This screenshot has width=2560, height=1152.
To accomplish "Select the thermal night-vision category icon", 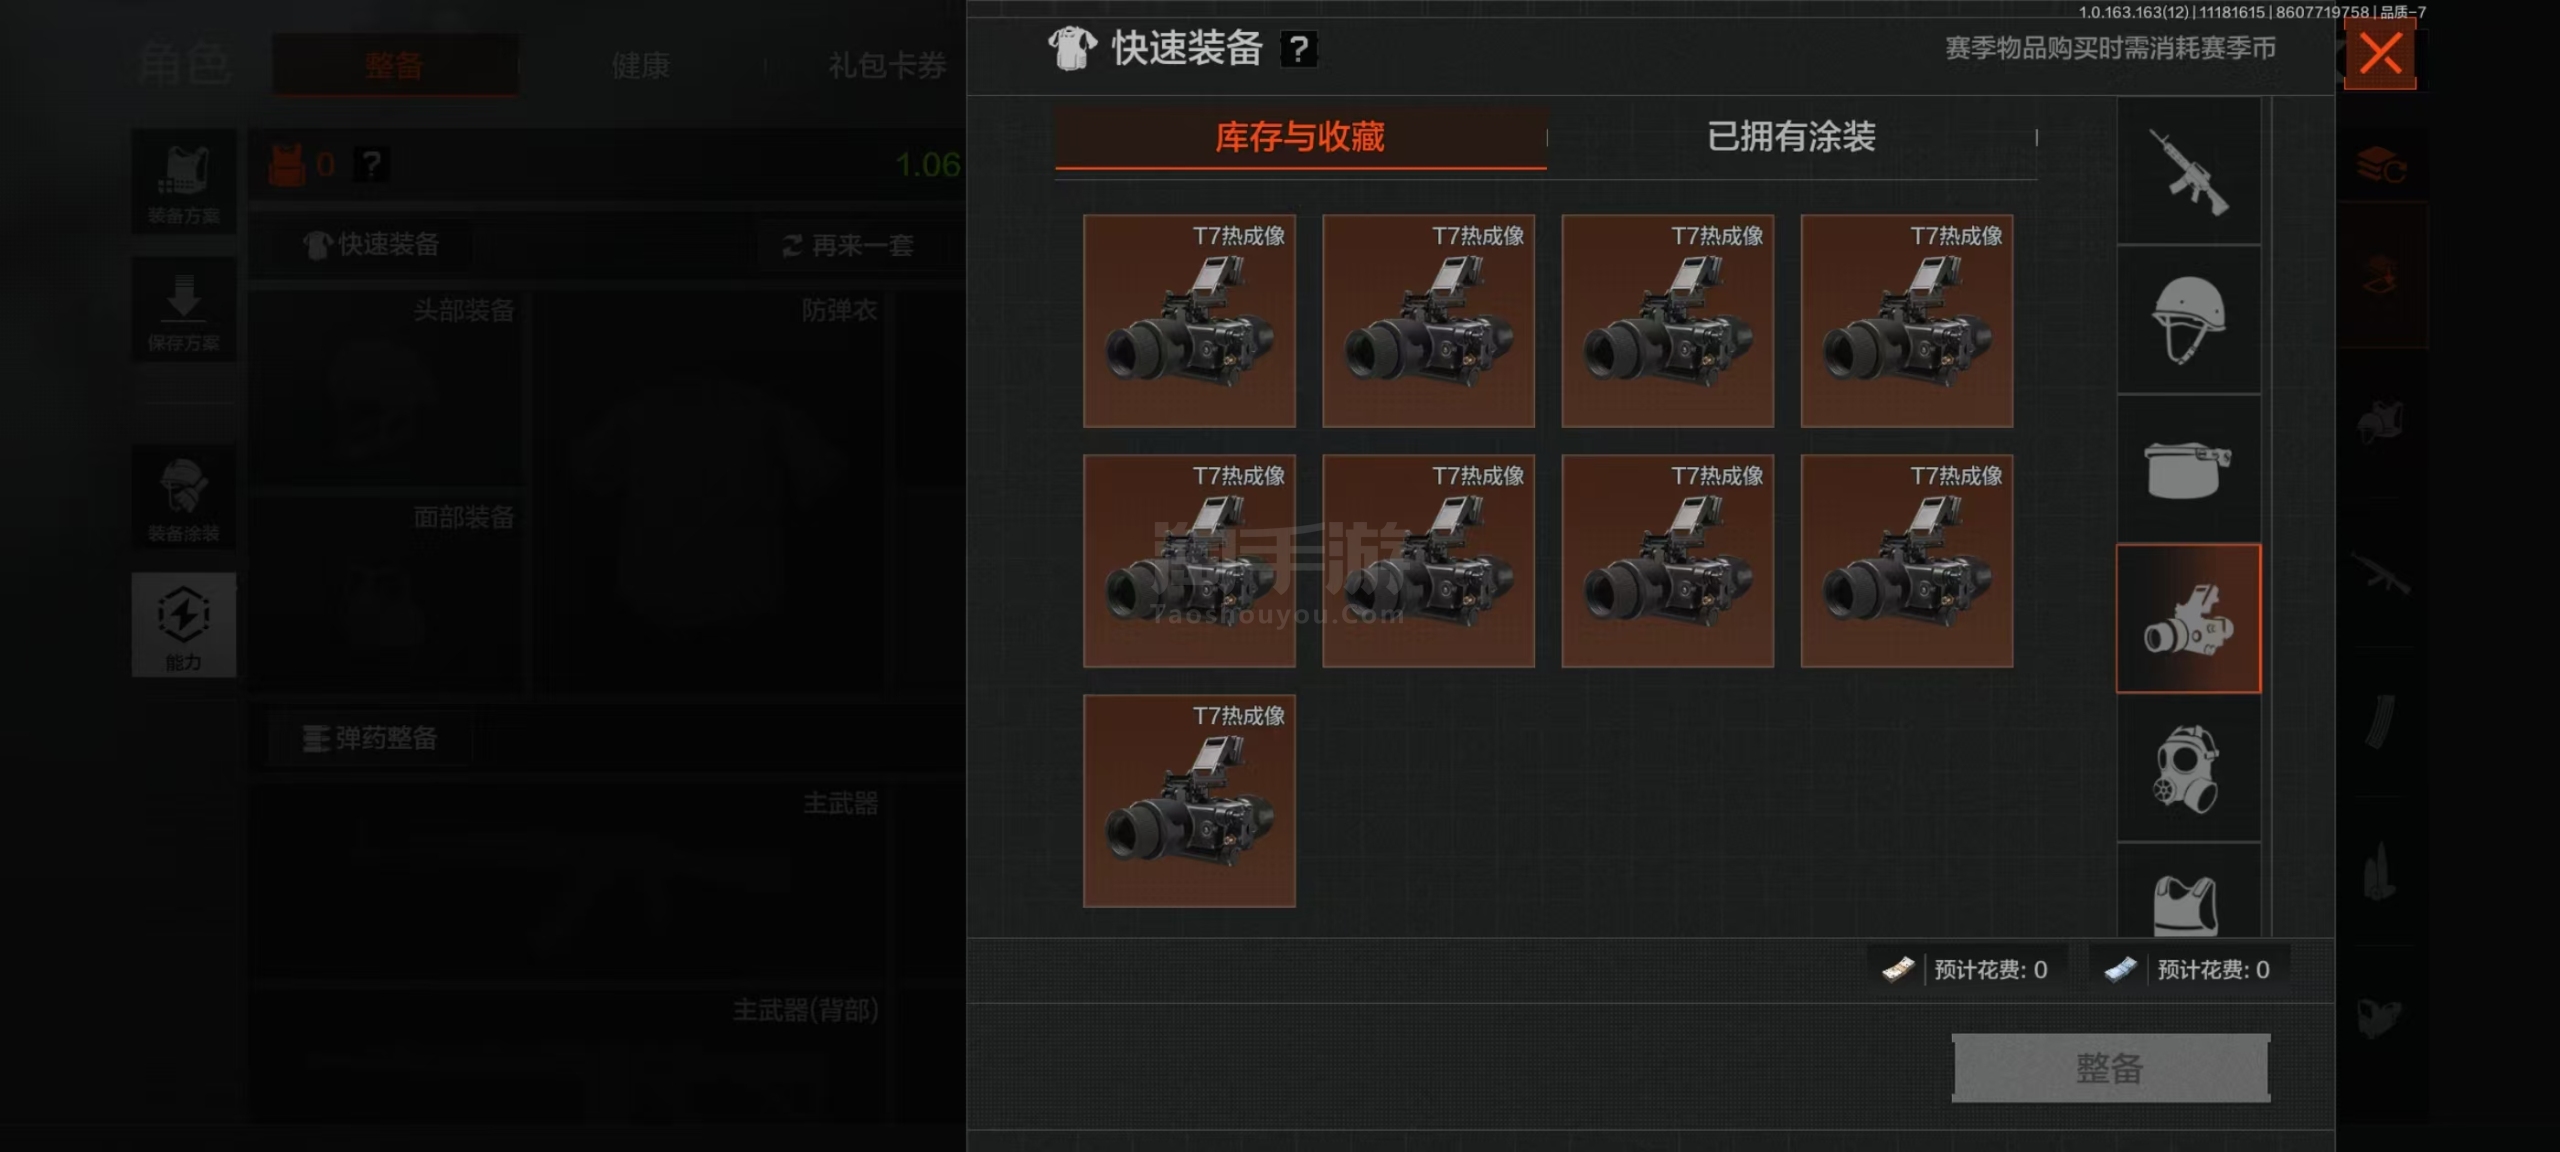I will [x=2188, y=618].
